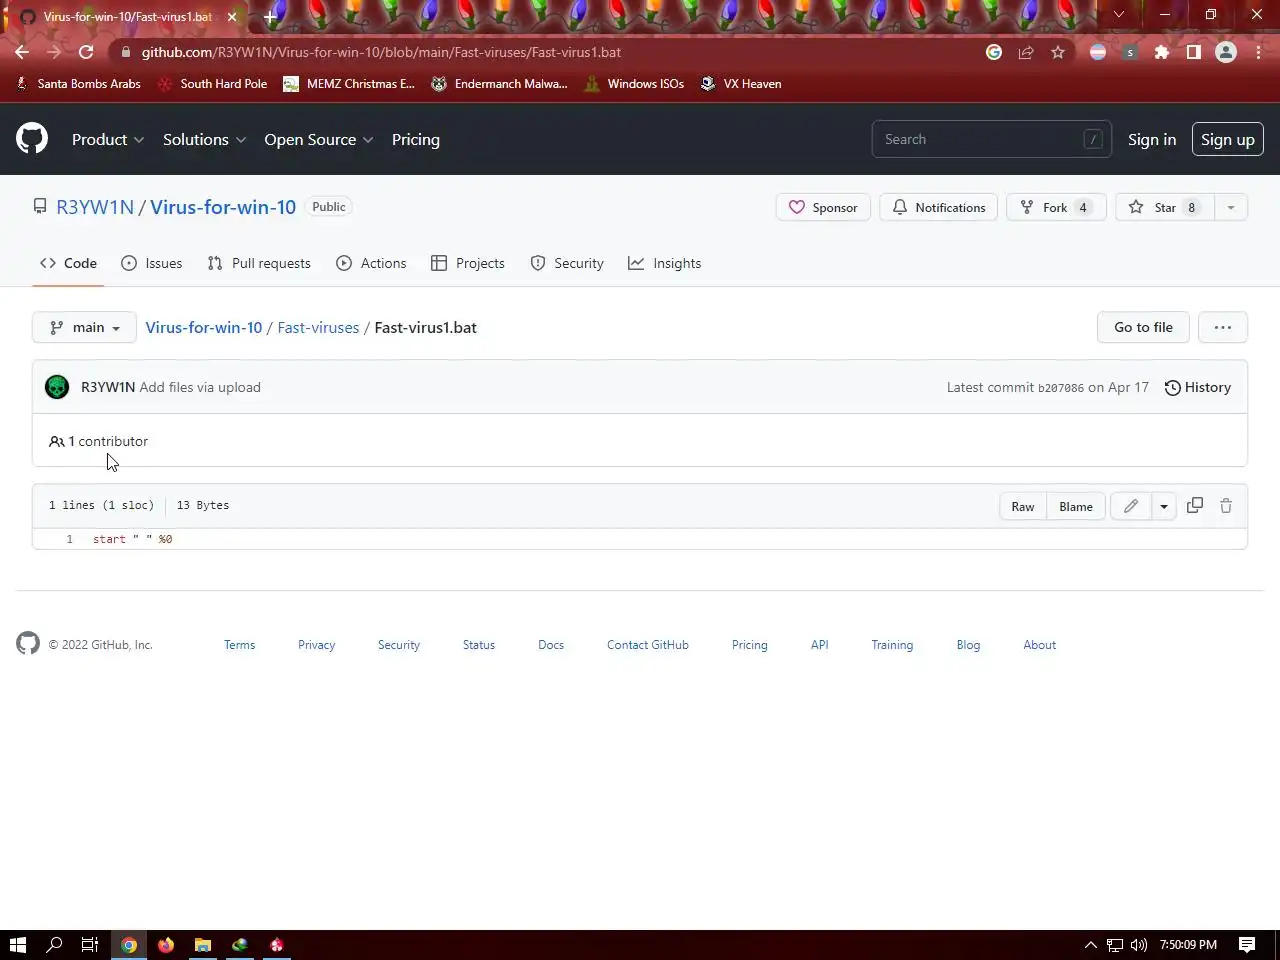The image size is (1280, 960).
Task: Open Fast-viruses folder breadcrumb
Action: pos(318,327)
